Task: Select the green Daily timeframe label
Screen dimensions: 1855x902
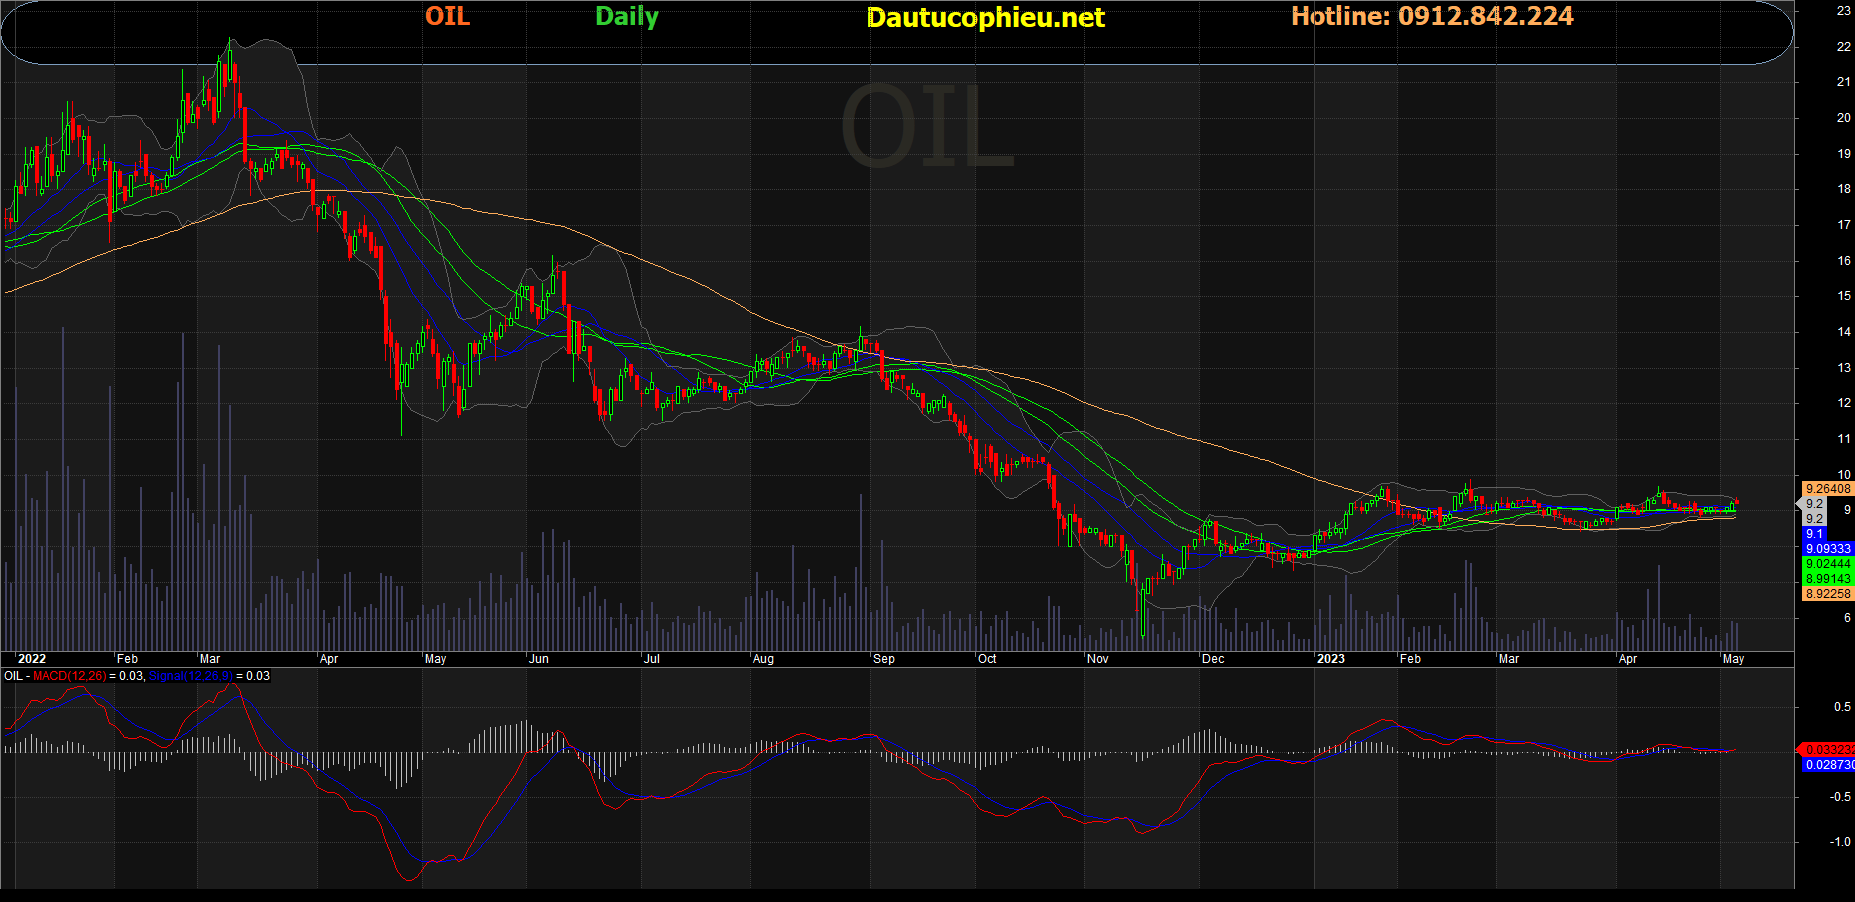Action: point(626,17)
